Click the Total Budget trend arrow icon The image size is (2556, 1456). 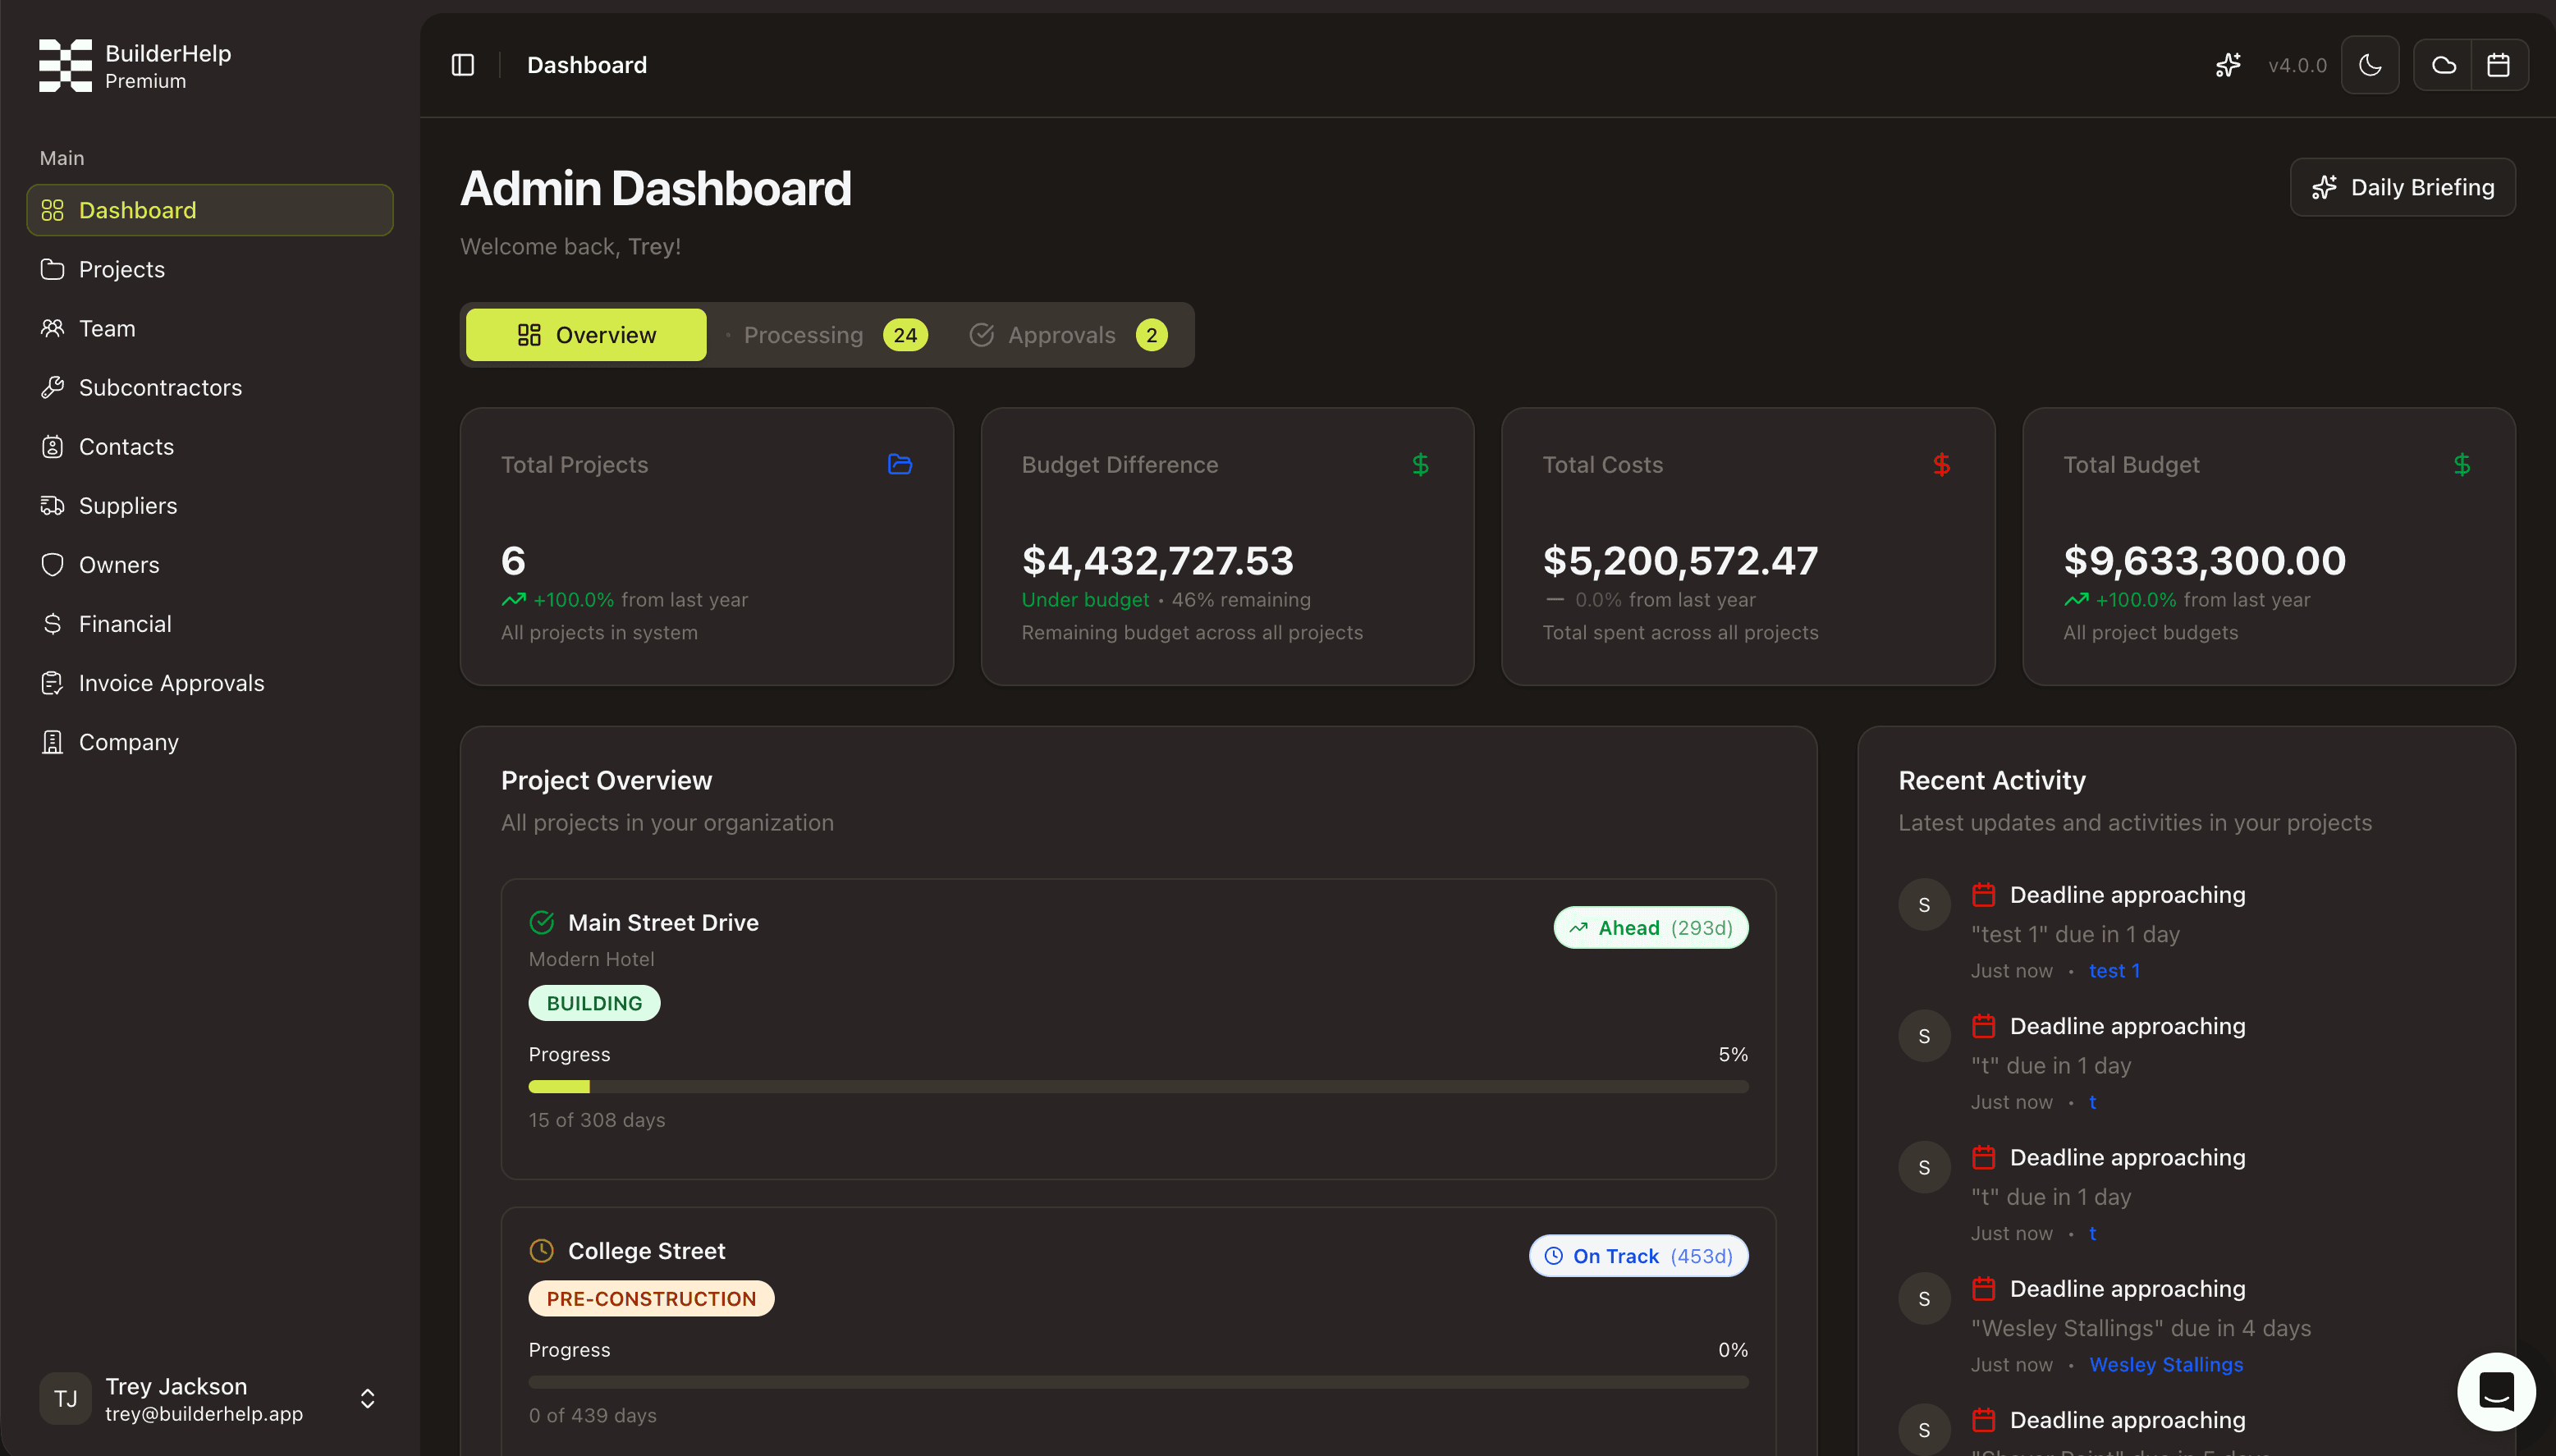pos(2076,600)
